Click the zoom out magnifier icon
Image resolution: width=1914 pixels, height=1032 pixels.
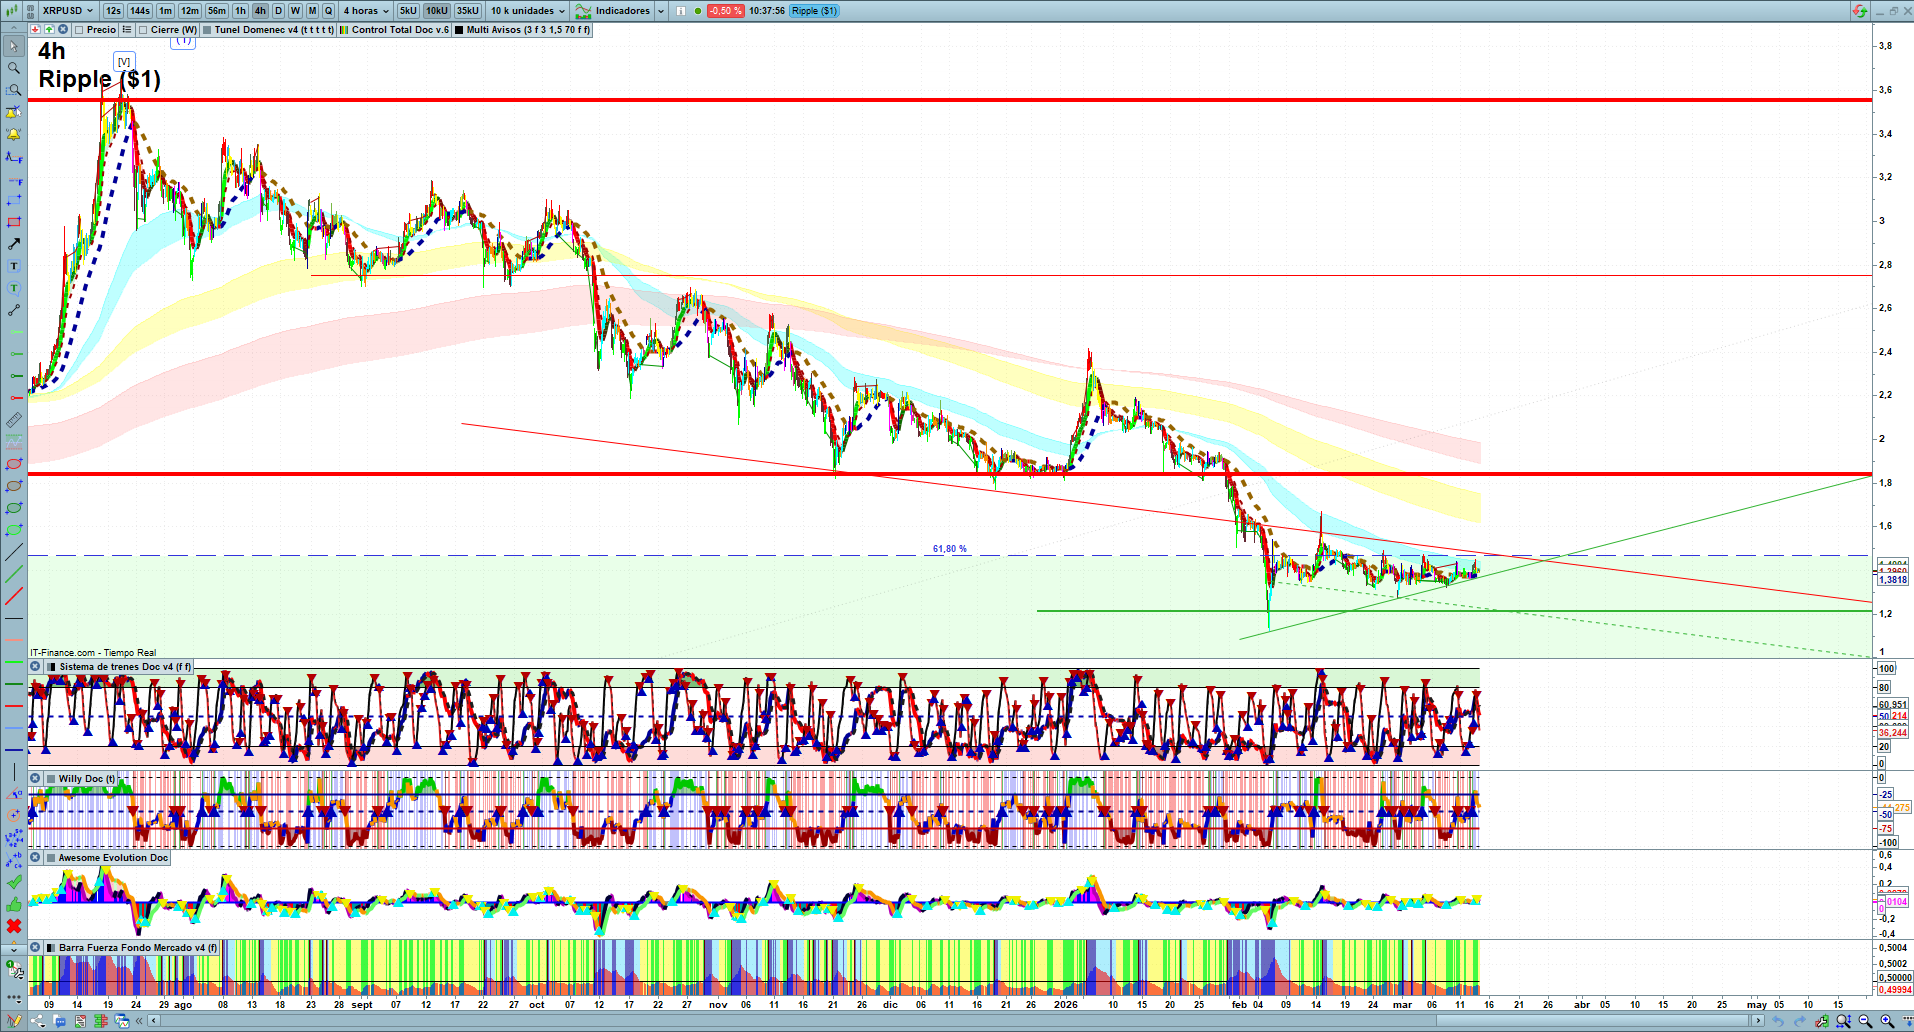click(x=1865, y=1021)
